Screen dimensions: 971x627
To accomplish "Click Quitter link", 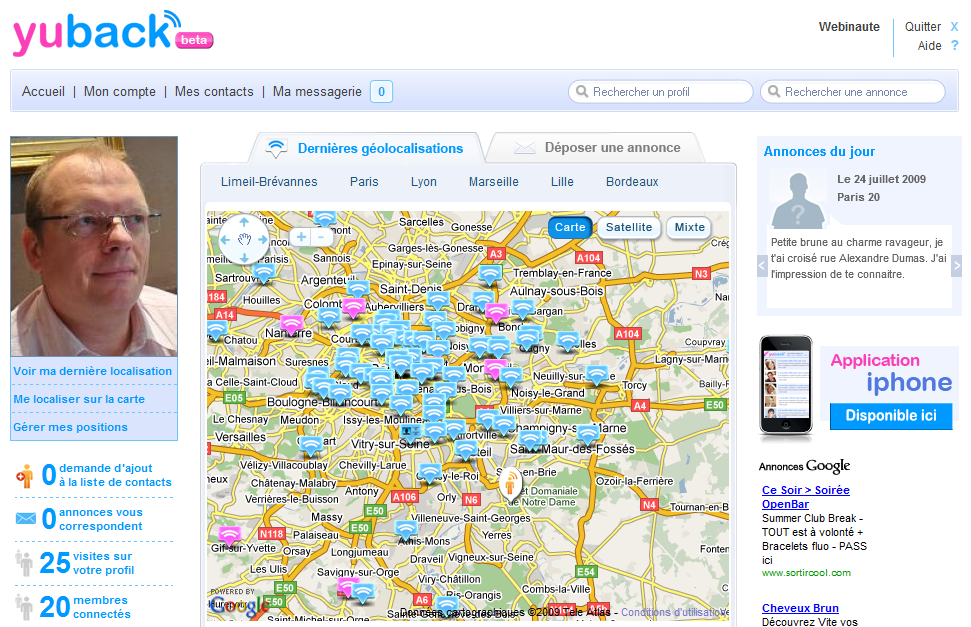I will (x=923, y=27).
